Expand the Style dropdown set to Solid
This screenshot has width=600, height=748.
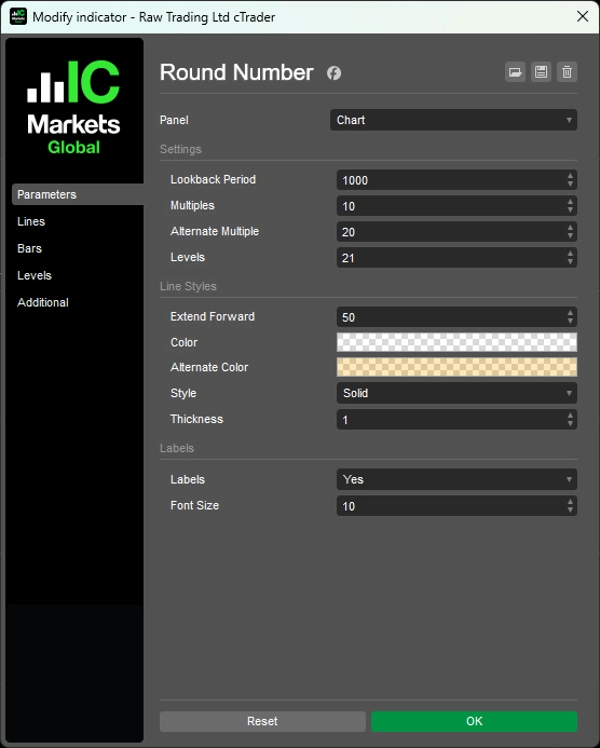point(456,393)
